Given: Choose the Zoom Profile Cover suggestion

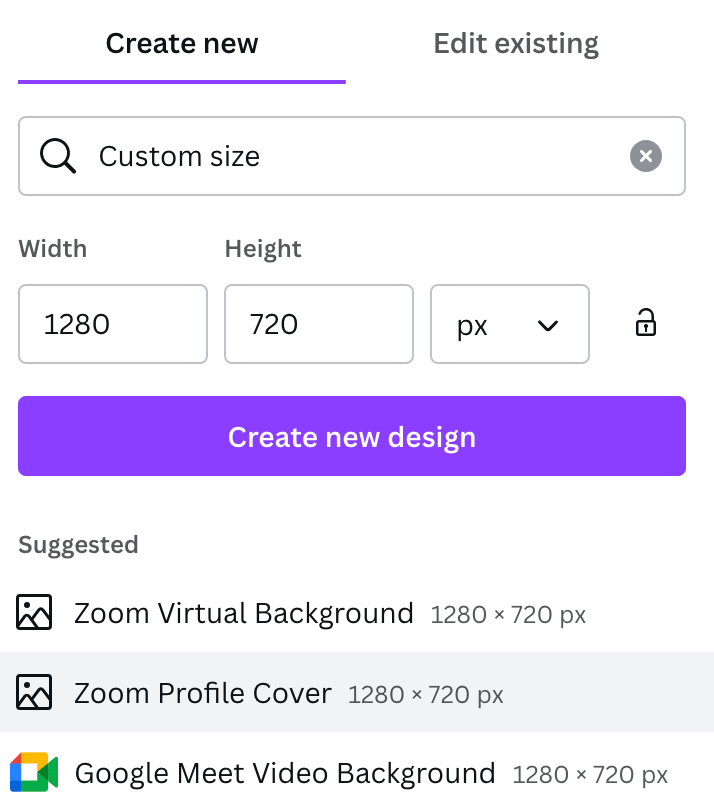Looking at the screenshot, I should point(202,693).
